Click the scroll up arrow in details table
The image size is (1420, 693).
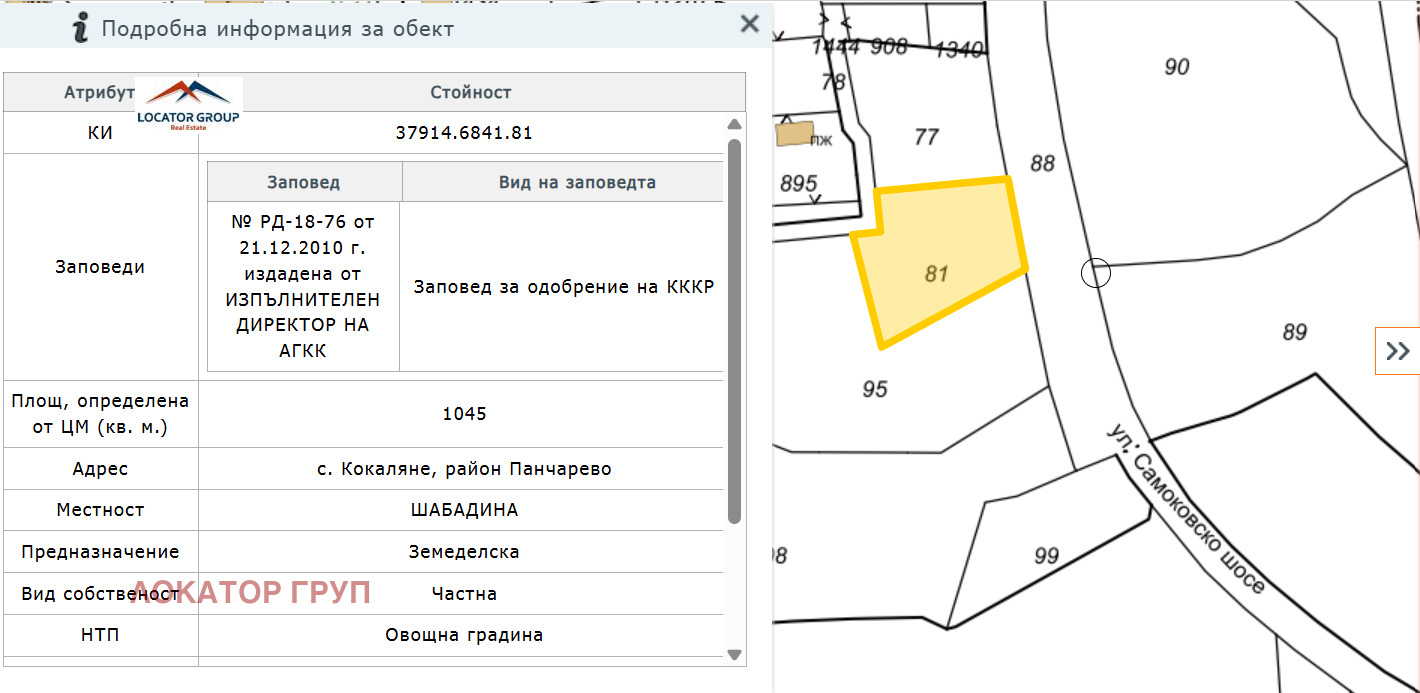click(x=734, y=124)
